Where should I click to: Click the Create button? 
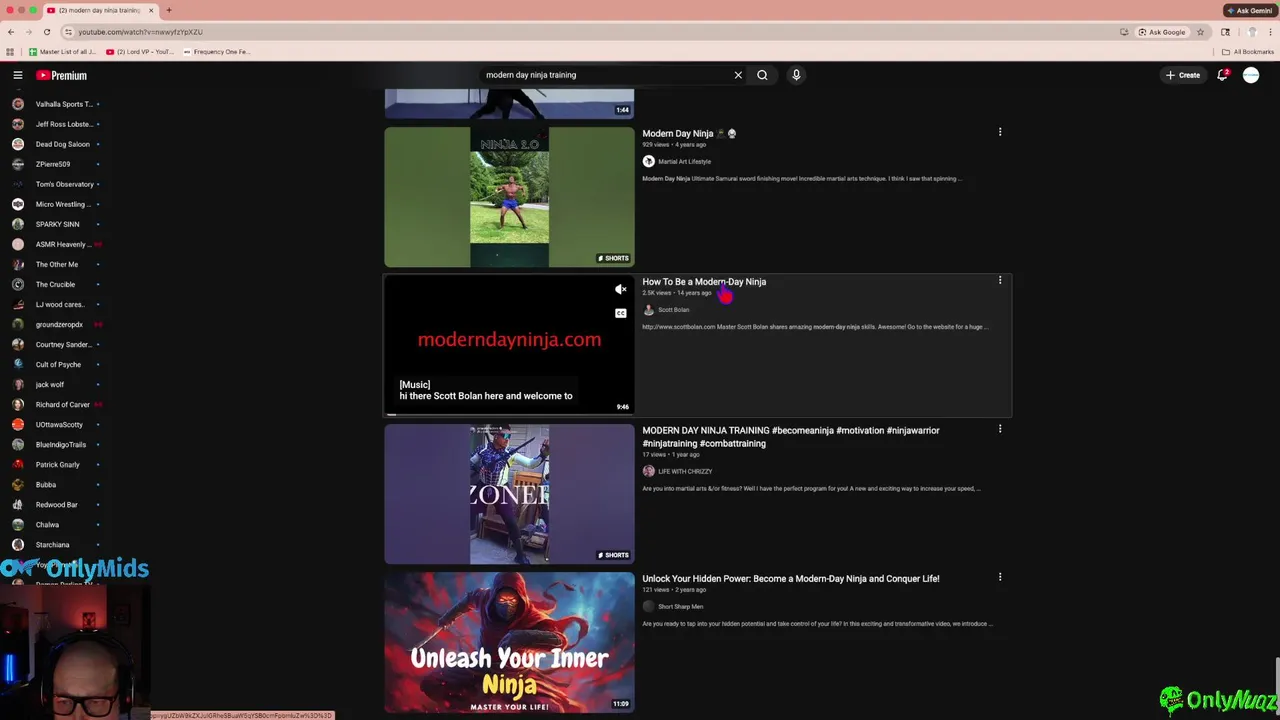coord(1183,75)
